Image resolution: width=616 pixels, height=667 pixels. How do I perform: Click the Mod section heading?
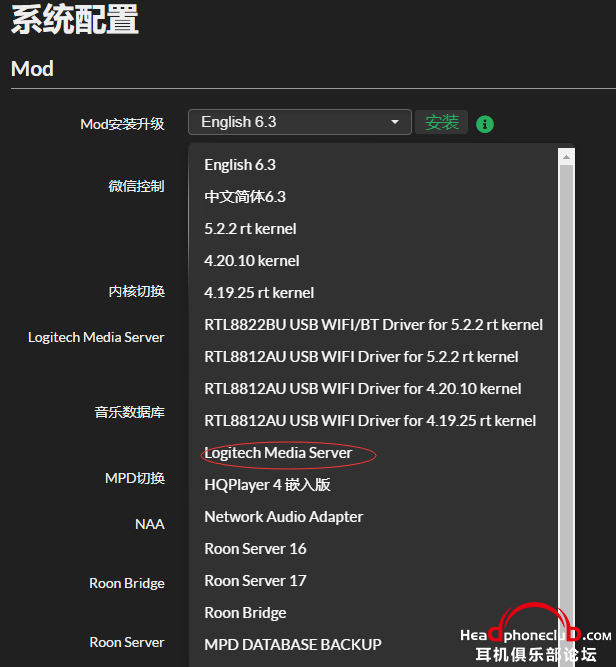coord(32,68)
